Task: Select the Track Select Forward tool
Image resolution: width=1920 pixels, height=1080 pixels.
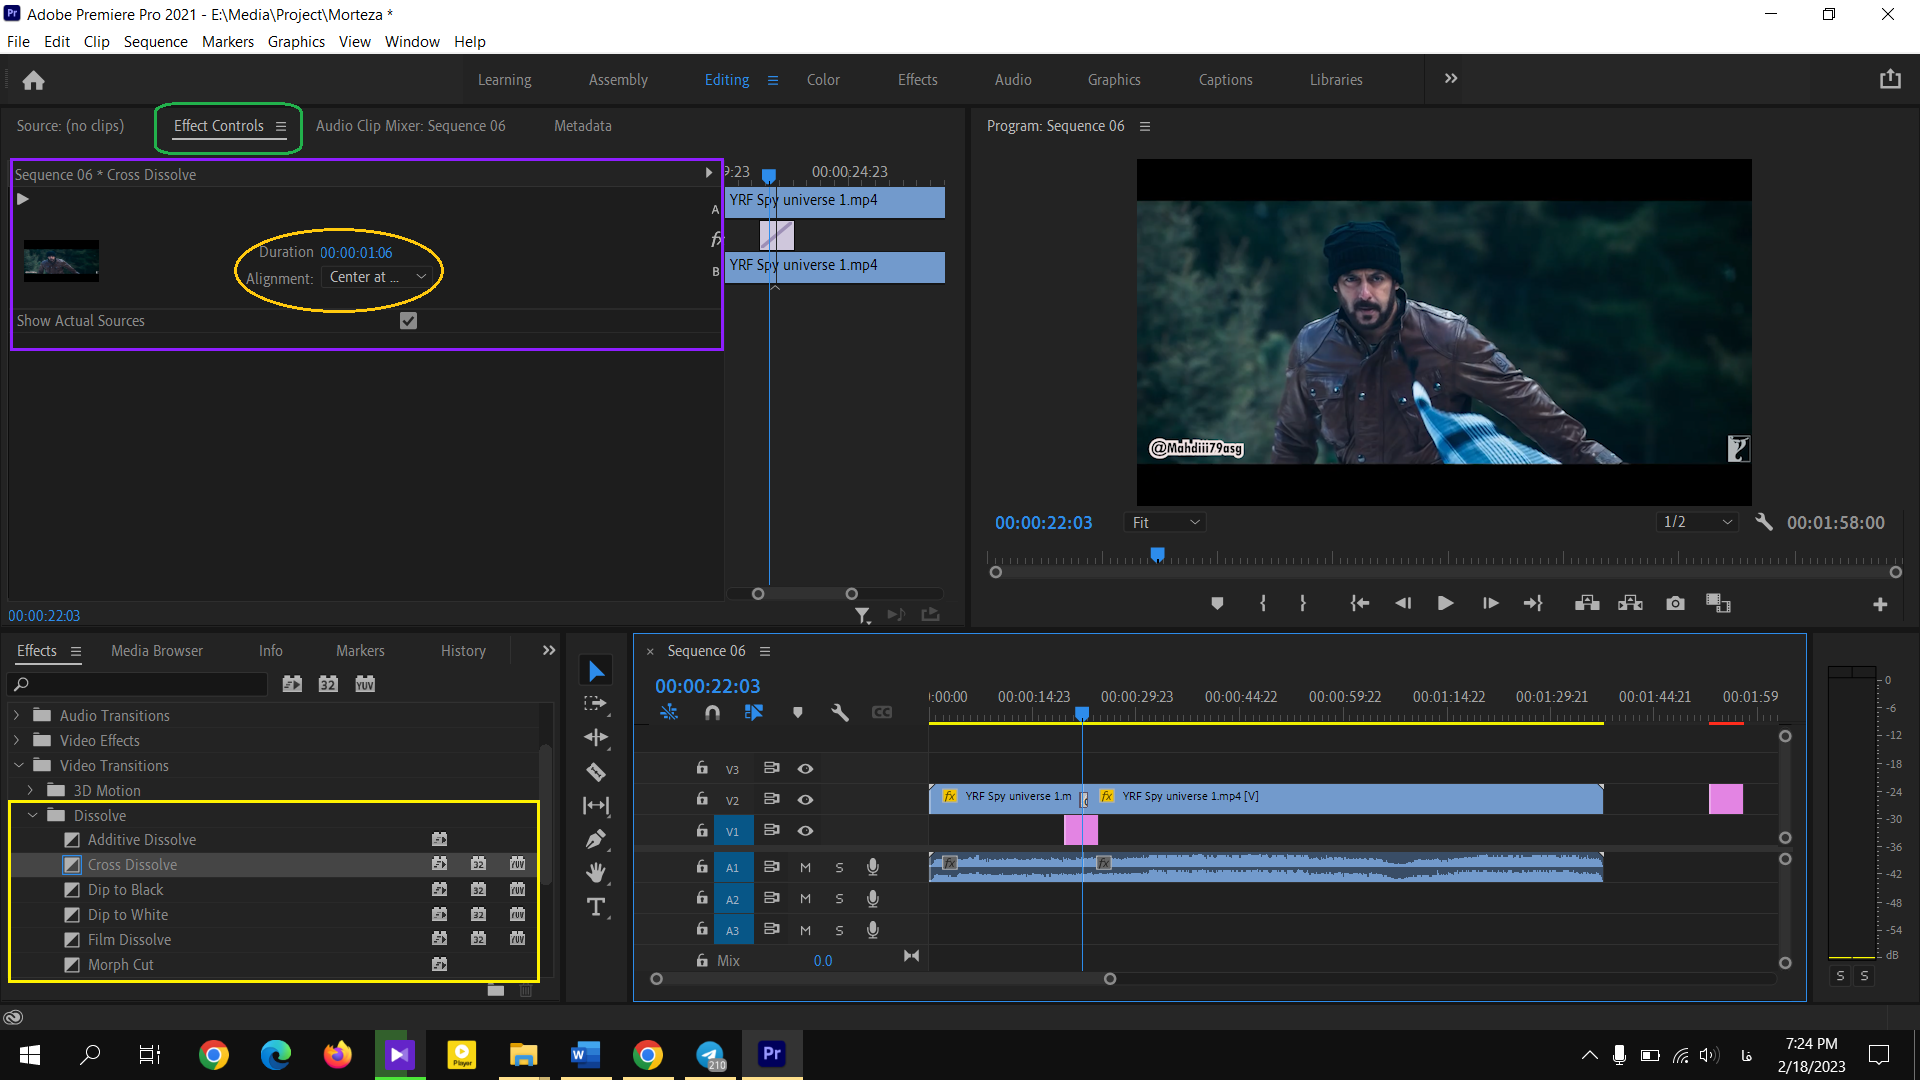Action: [596, 704]
